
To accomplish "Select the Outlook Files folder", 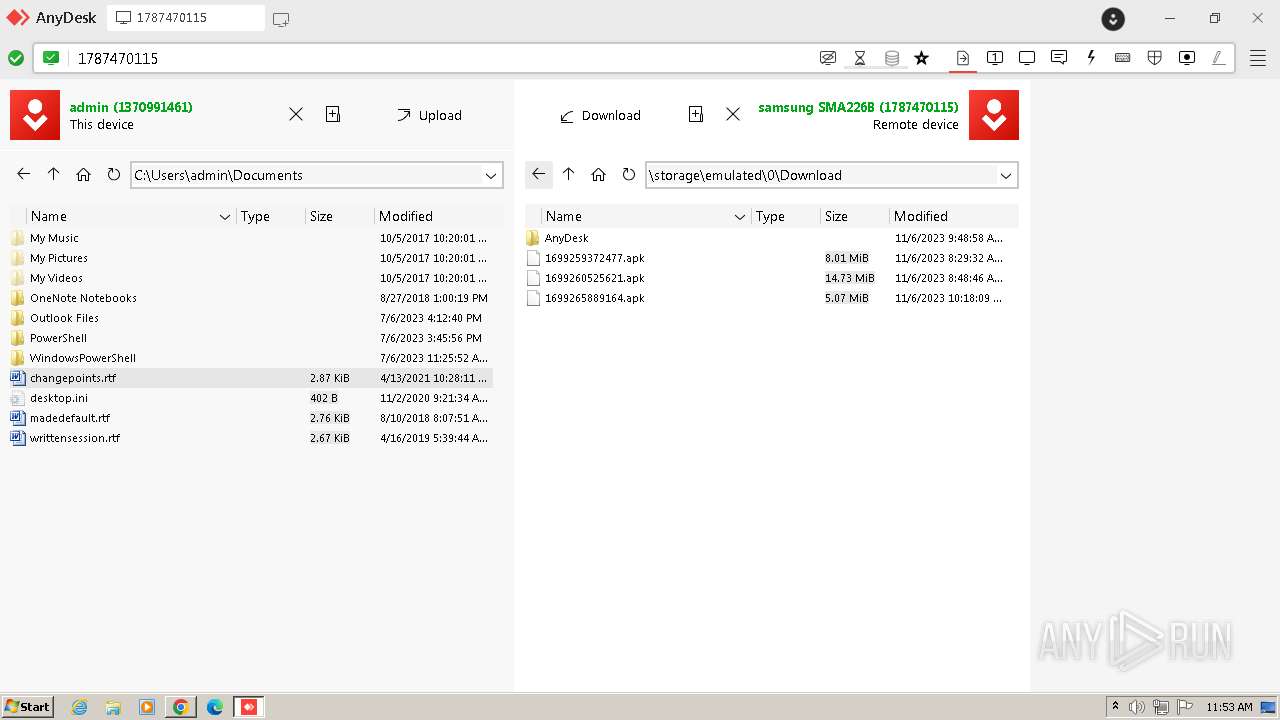I will point(251,318).
